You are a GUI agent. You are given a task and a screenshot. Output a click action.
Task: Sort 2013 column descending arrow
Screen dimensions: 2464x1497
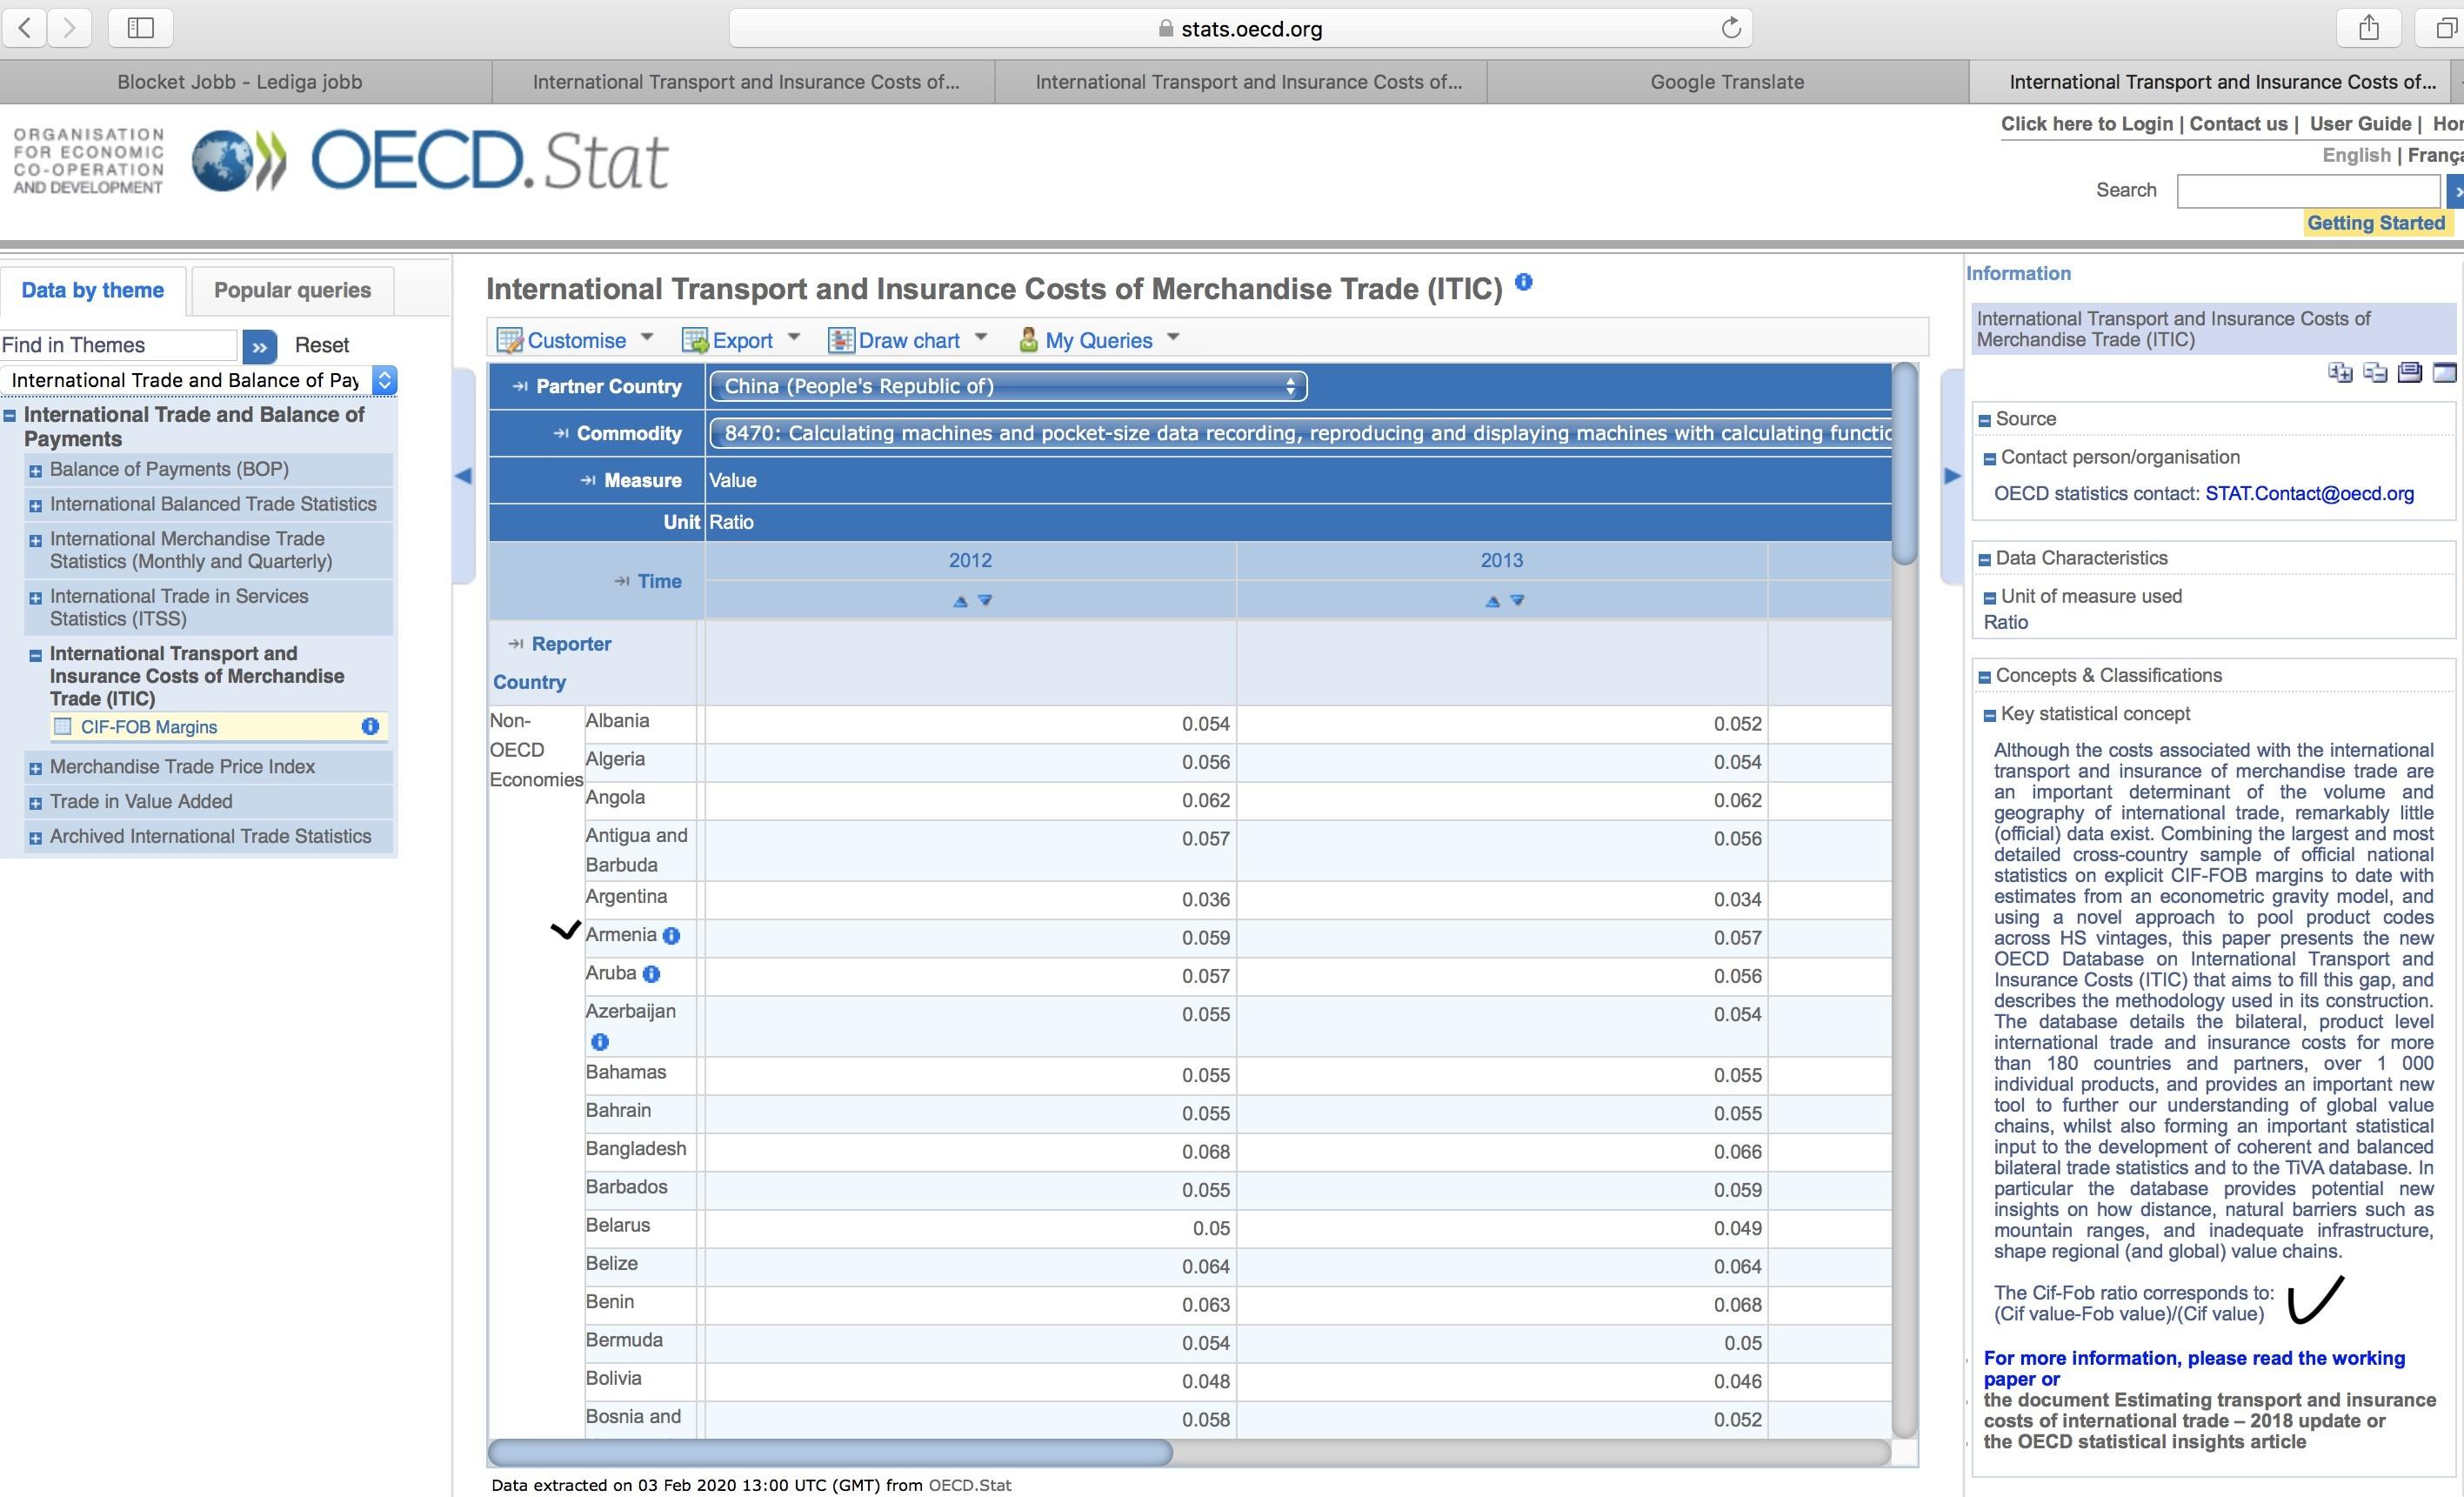click(1517, 601)
